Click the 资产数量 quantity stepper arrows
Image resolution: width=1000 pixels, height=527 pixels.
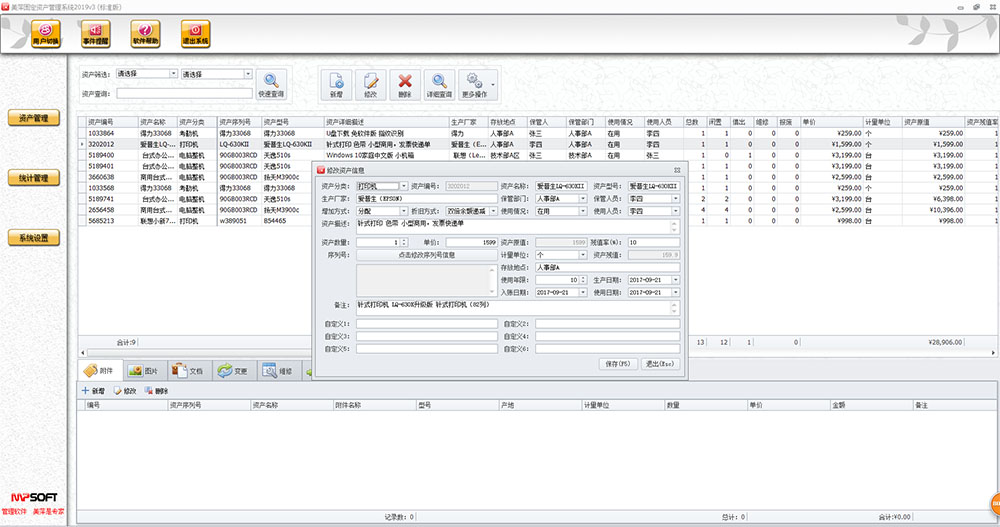tap(404, 242)
